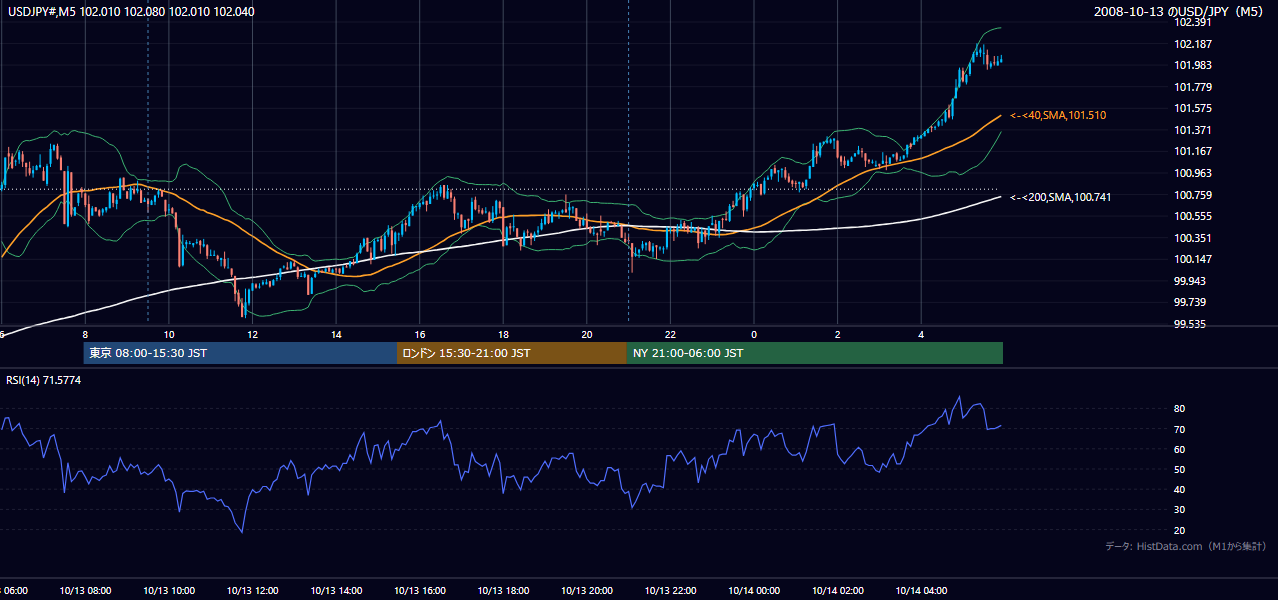Select the NY 21:00-06:00 JST session bar

click(814, 353)
